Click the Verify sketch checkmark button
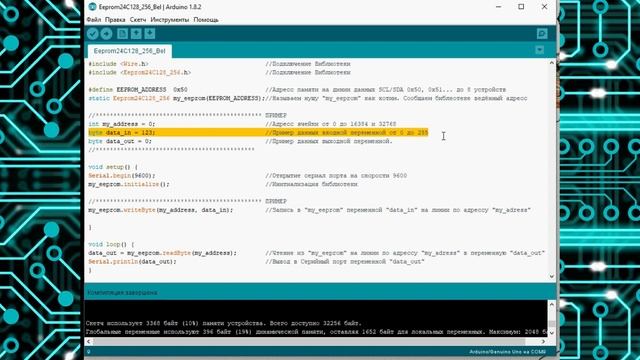Image resolution: width=640 pixels, height=360 pixels. tap(93, 33)
